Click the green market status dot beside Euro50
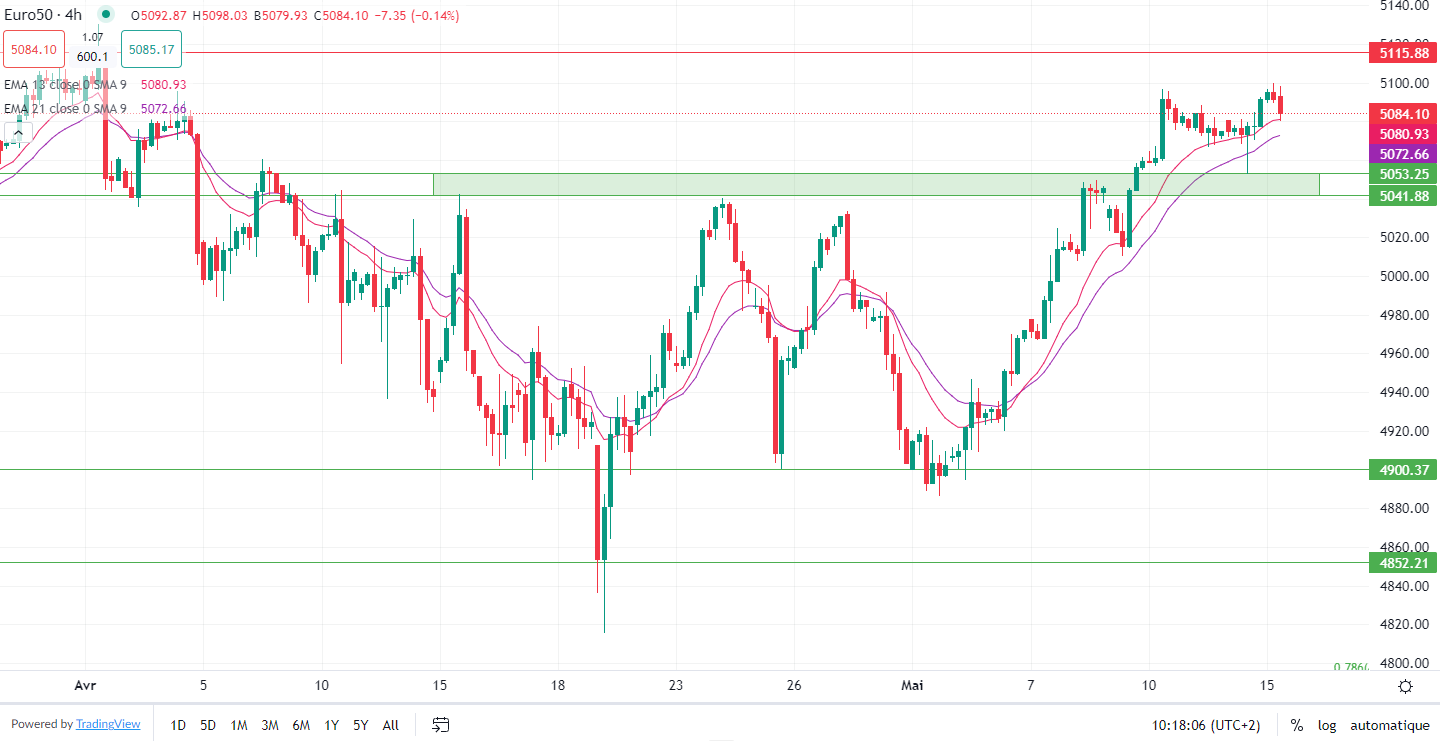1440x741 pixels. (x=105, y=15)
